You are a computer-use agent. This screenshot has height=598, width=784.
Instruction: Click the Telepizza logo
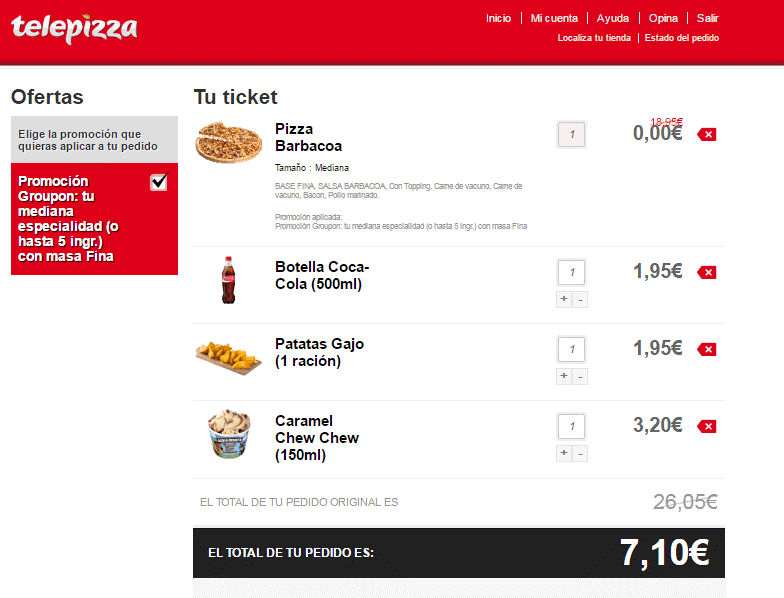(x=74, y=29)
